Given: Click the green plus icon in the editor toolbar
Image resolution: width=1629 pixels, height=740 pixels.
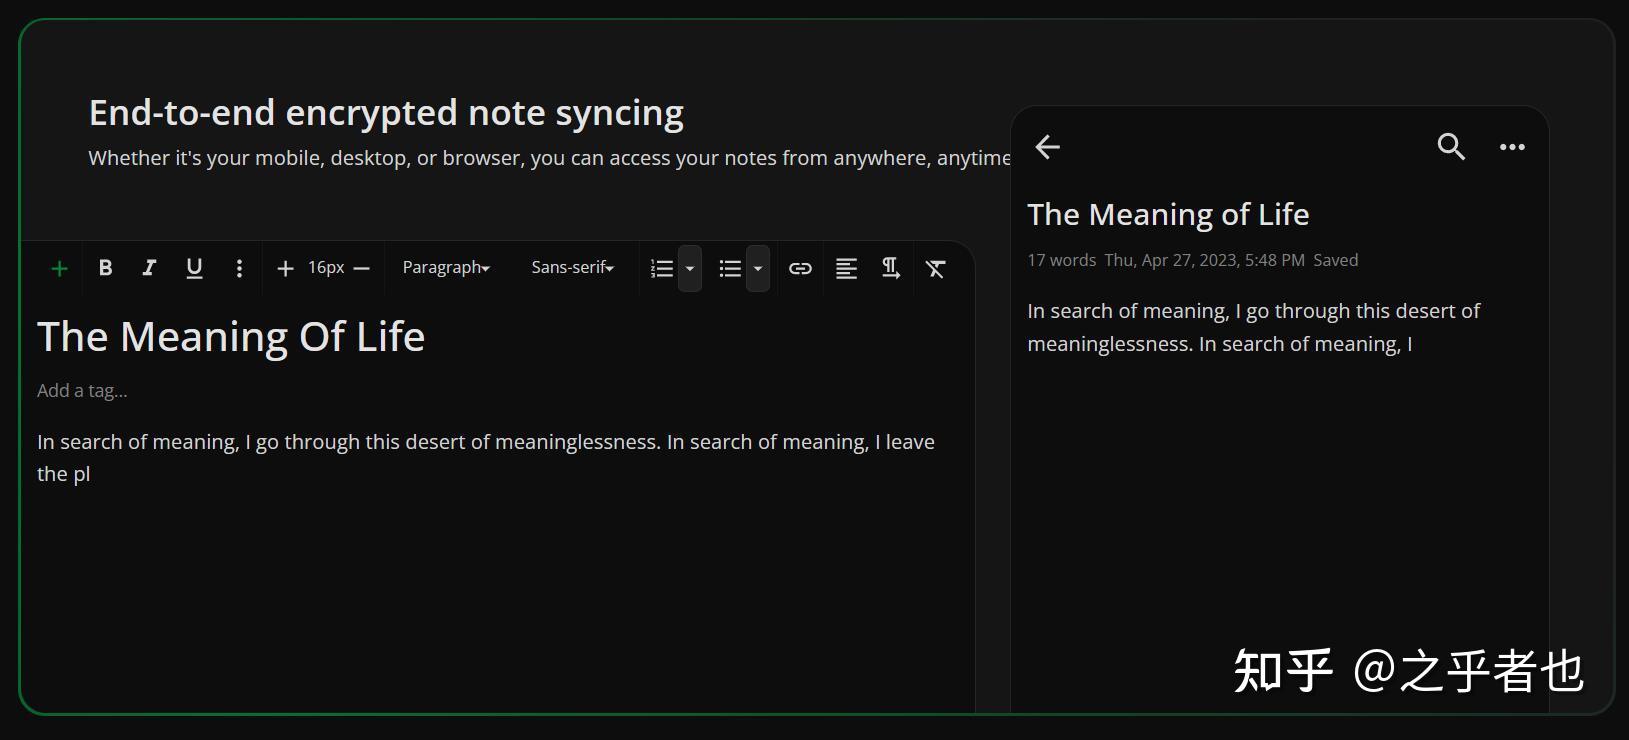Looking at the screenshot, I should [59, 268].
